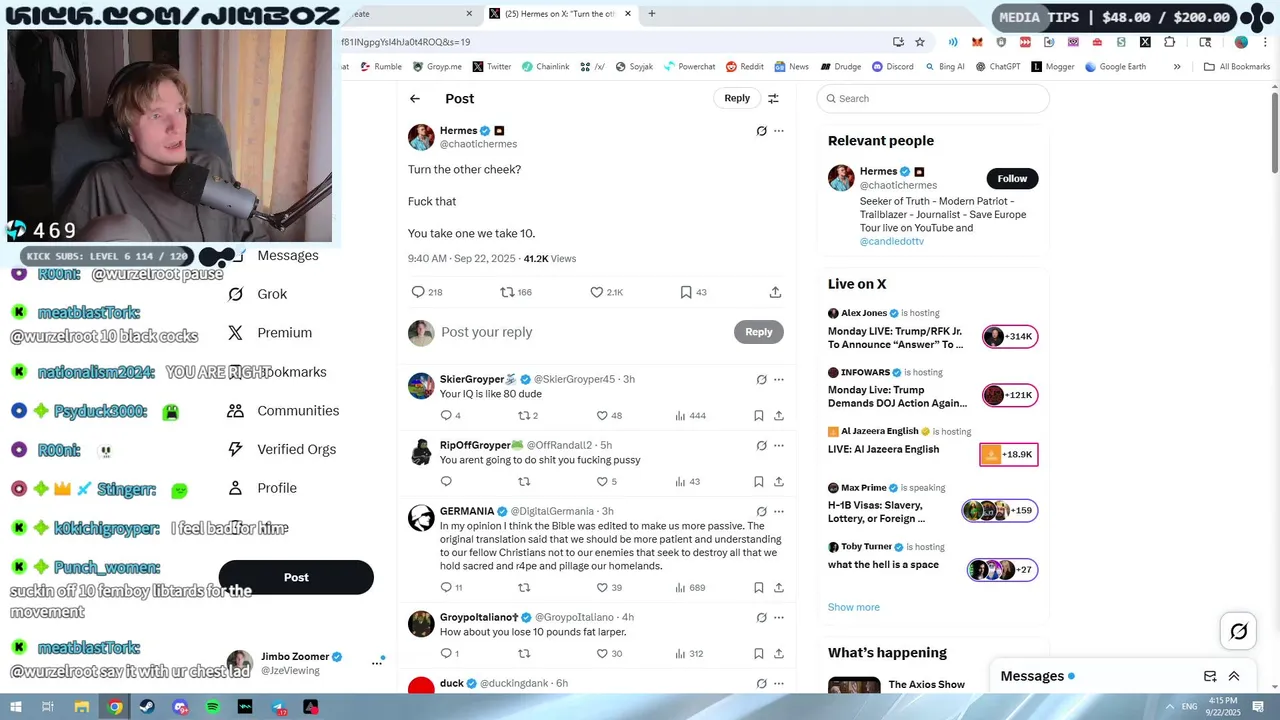Image resolution: width=1280 pixels, height=720 pixels.
Task: Click the back arrow beside Post
Action: point(415,98)
